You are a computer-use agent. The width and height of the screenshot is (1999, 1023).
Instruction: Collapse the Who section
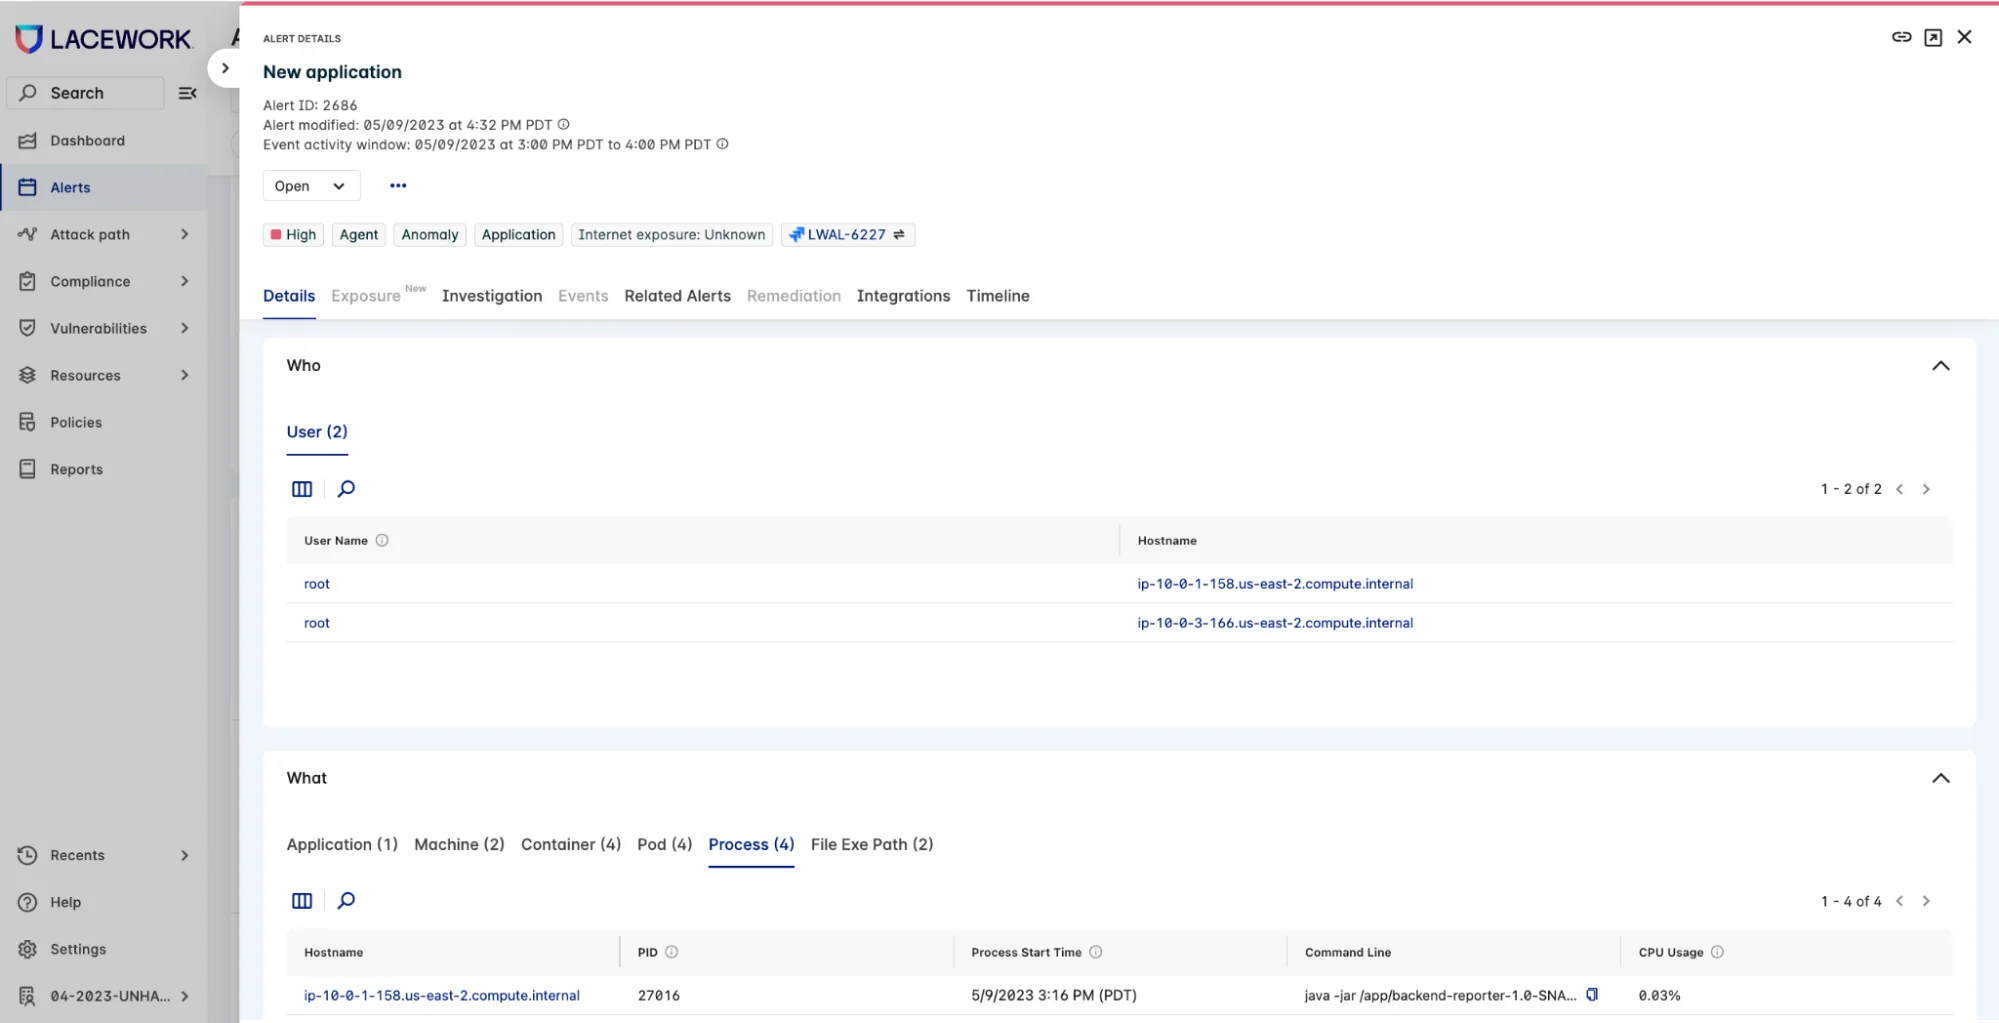[1940, 366]
